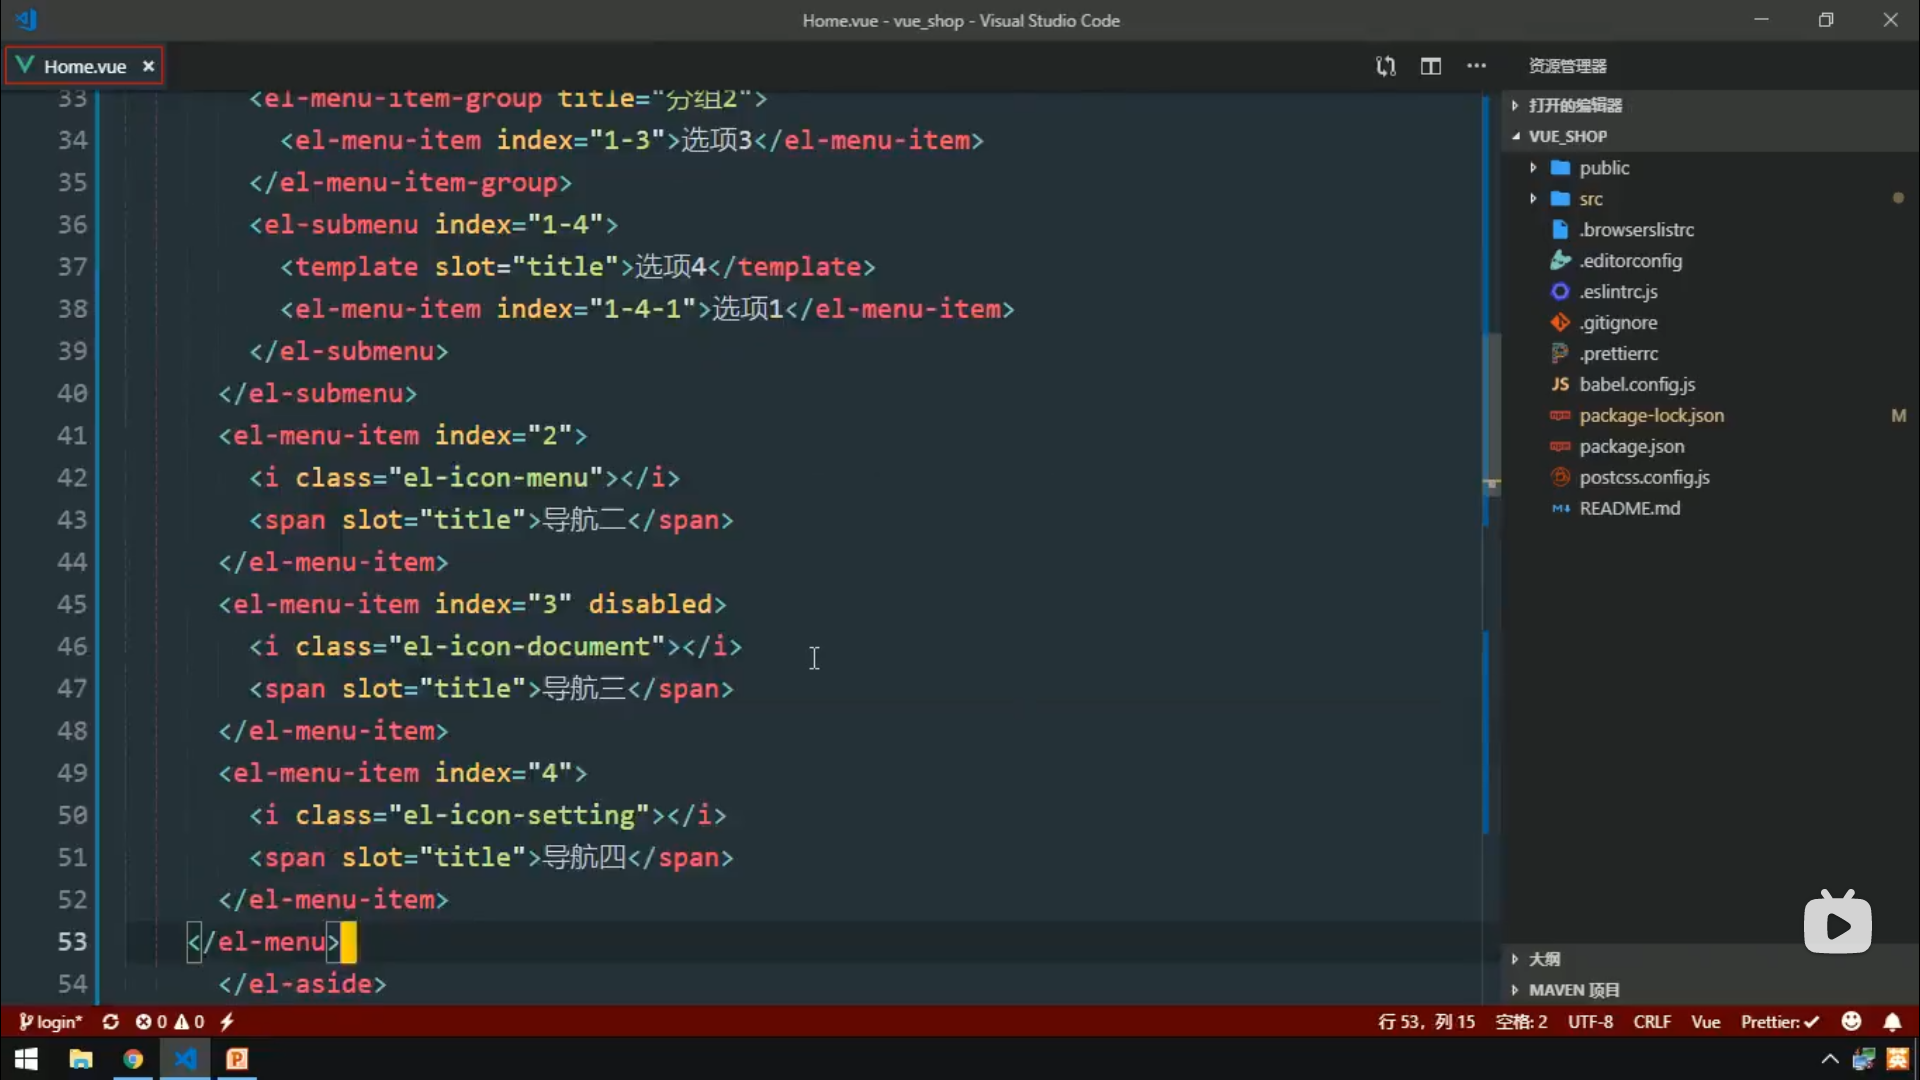Open babel.config.js in the explorer
1920x1080 pixels.
pyautogui.click(x=1637, y=385)
